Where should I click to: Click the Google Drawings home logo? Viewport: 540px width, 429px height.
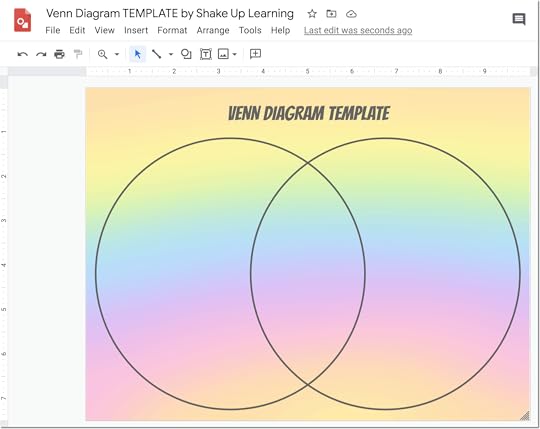tap(22, 20)
